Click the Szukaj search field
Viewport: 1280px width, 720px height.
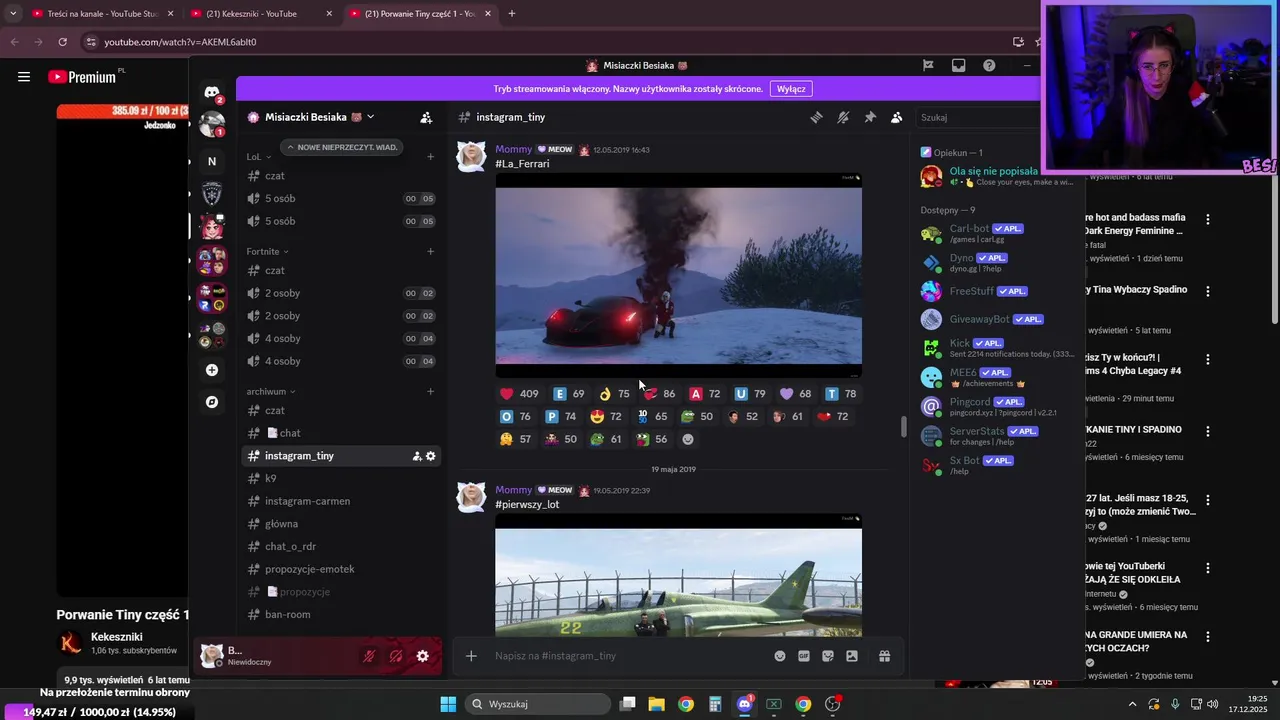coord(976,117)
